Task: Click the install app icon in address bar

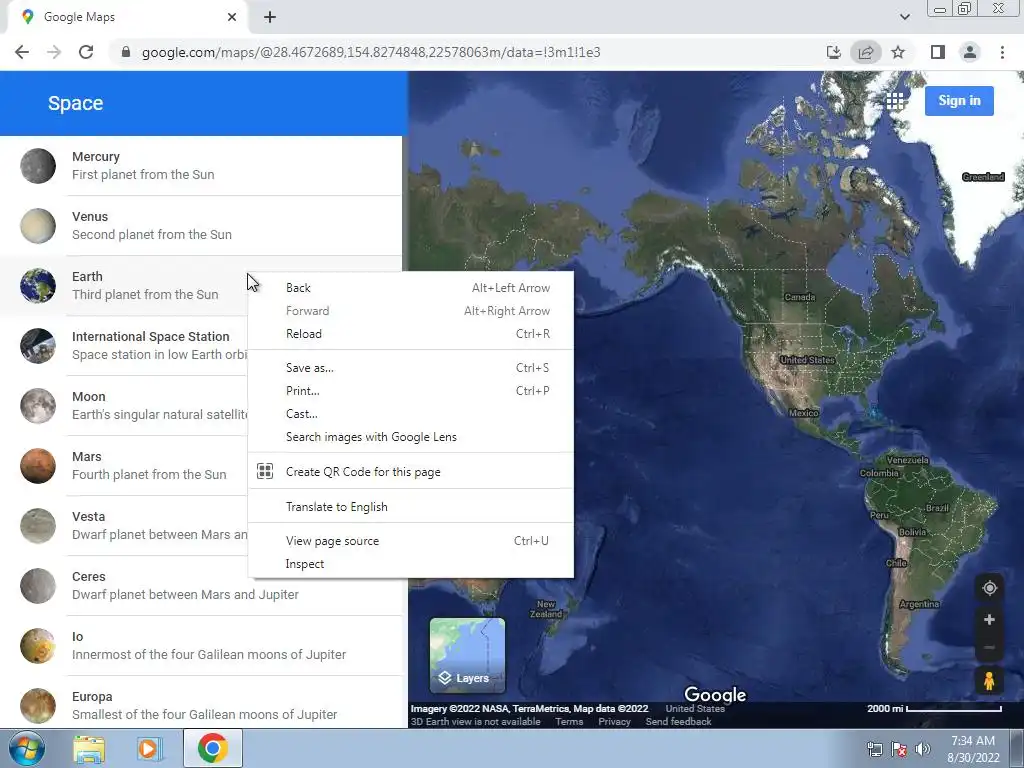Action: (x=833, y=52)
